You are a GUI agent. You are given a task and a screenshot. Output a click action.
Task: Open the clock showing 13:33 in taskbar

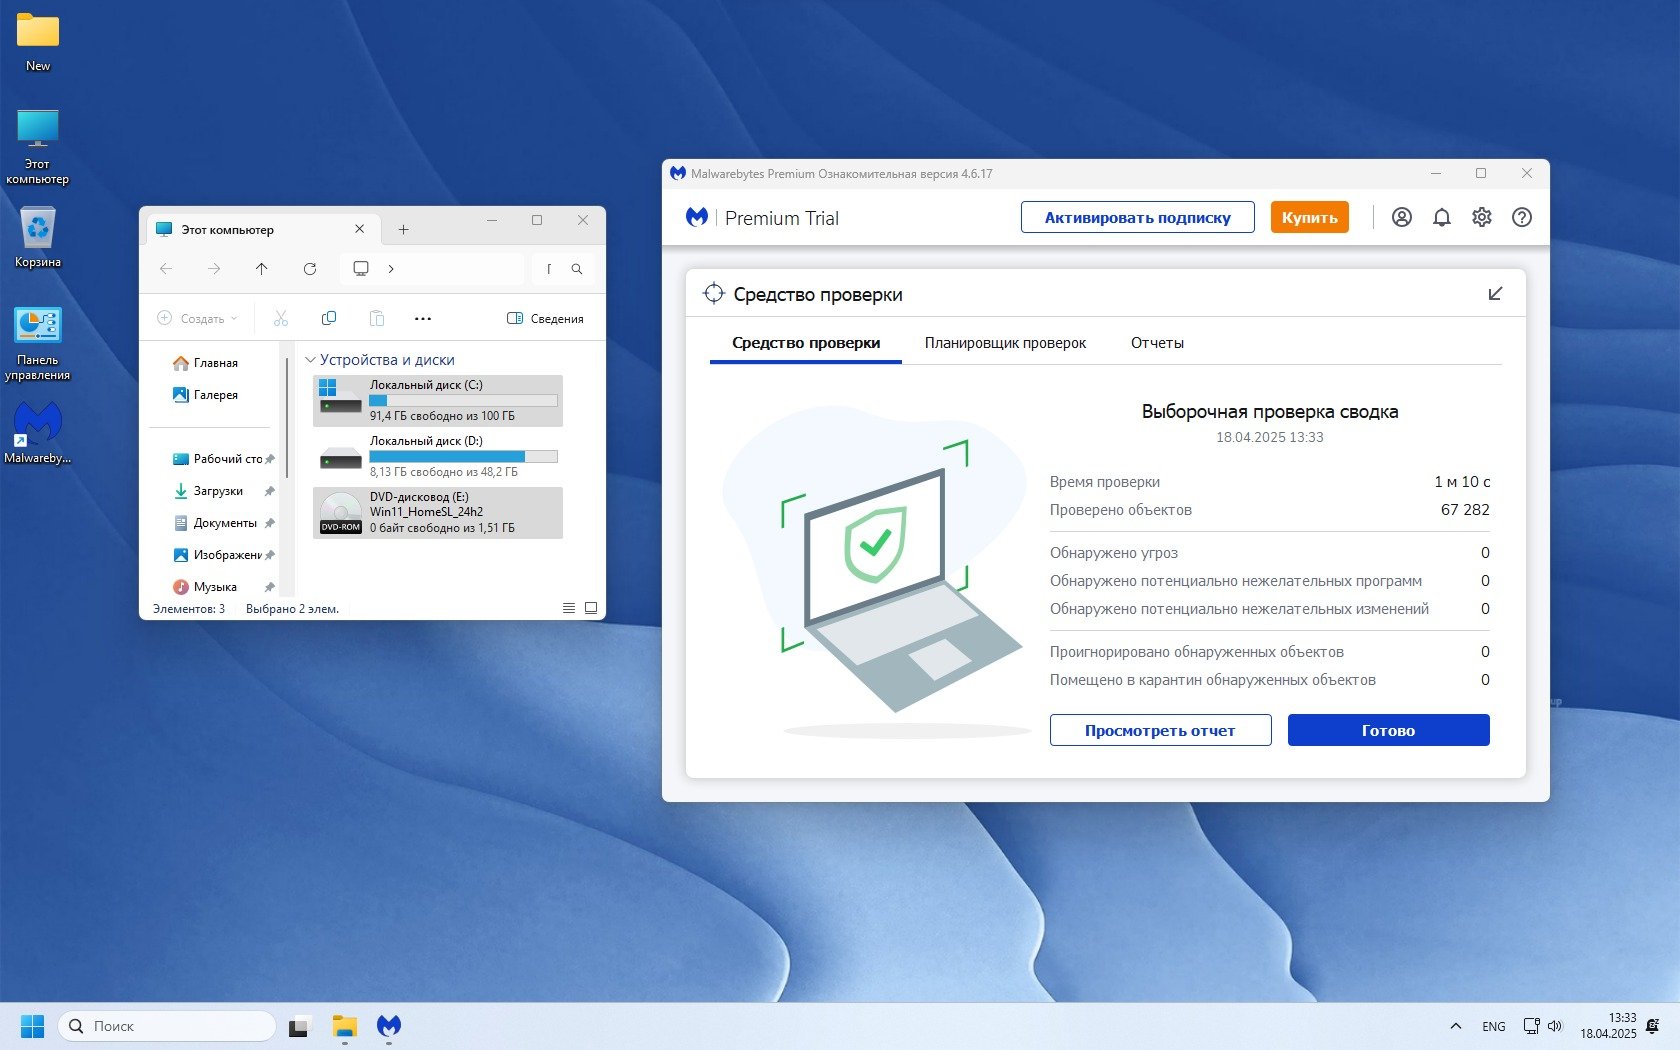click(x=1608, y=1026)
